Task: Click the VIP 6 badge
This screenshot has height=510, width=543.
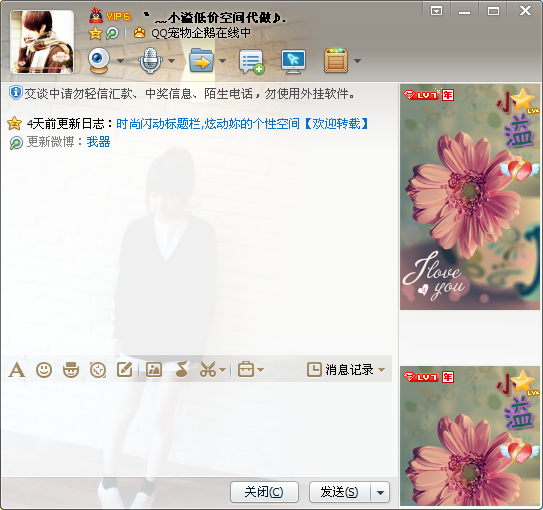Action: point(118,17)
